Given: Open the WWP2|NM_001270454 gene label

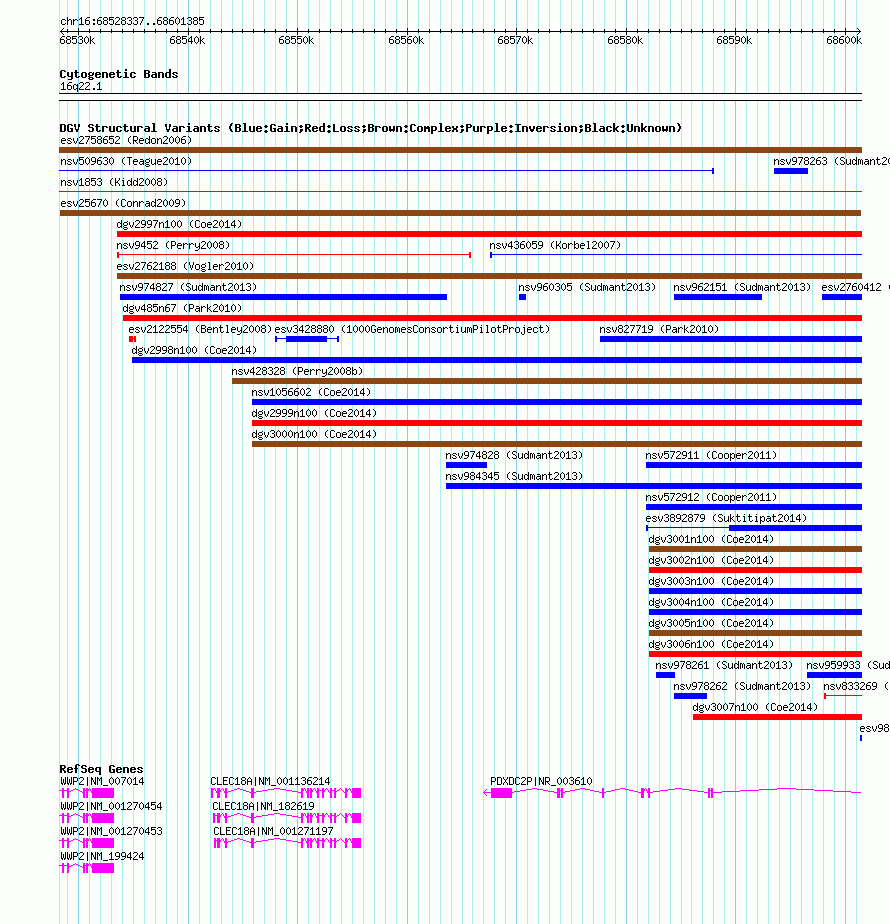Looking at the screenshot, I should [x=111, y=806].
